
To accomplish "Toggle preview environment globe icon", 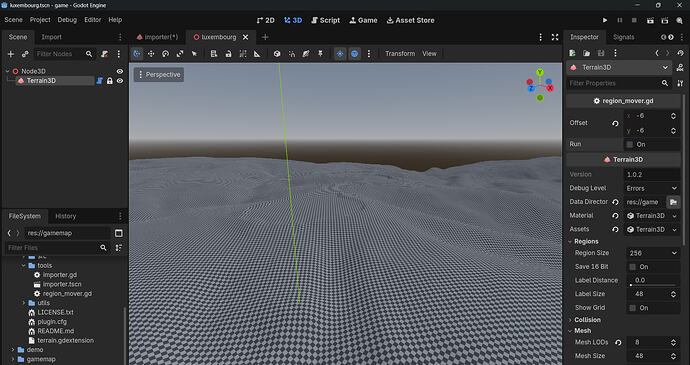I will coord(355,54).
